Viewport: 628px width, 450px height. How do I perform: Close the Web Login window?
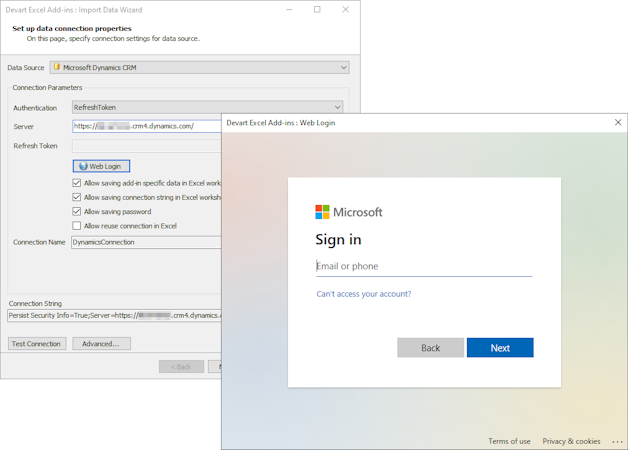618,122
